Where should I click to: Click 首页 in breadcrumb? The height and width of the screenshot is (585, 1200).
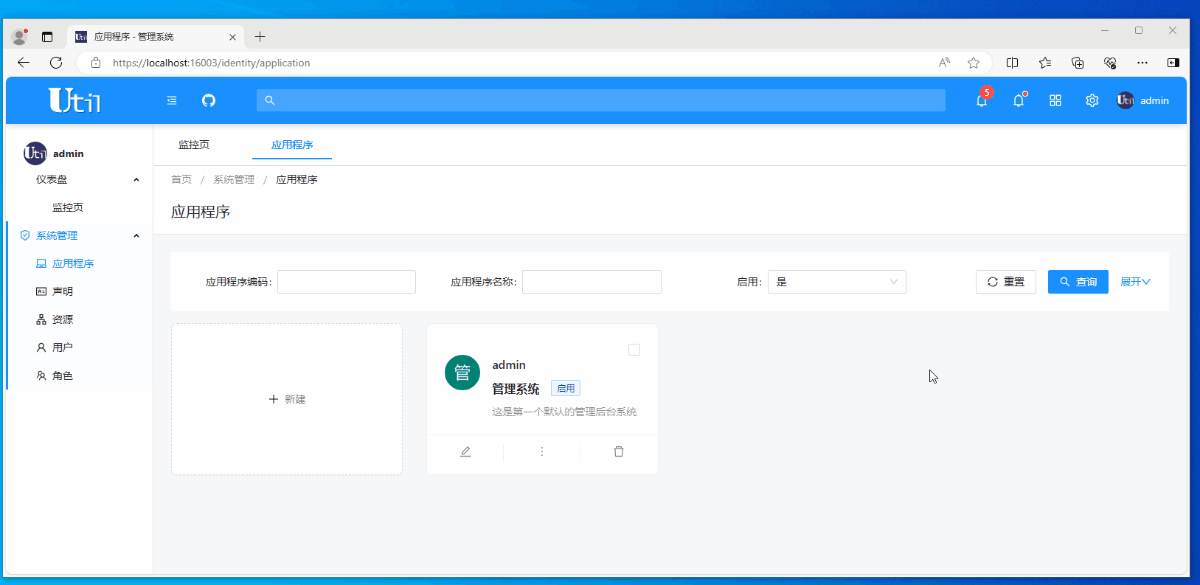[181, 180]
